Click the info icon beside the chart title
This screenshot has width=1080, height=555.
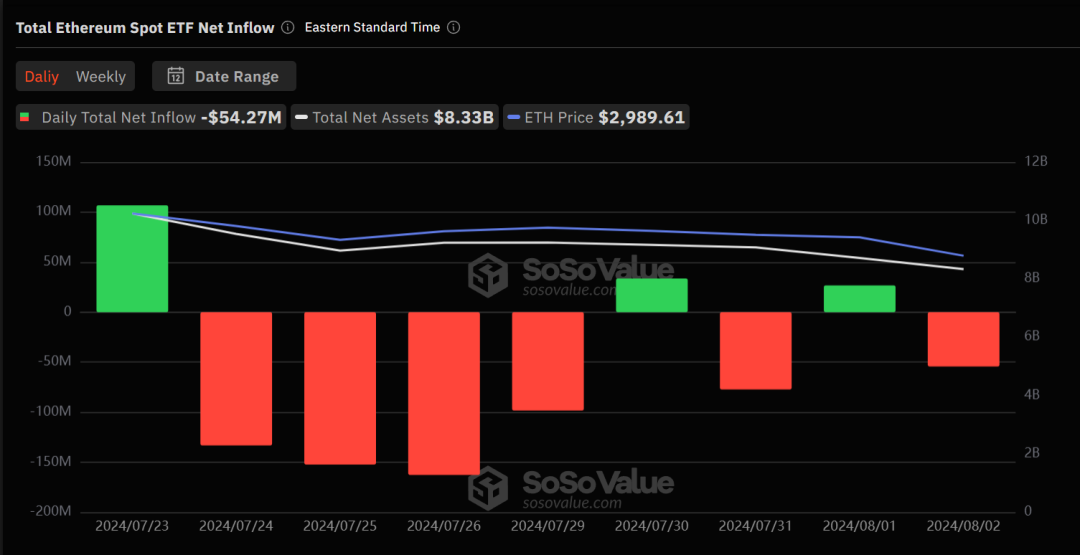(288, 28)
